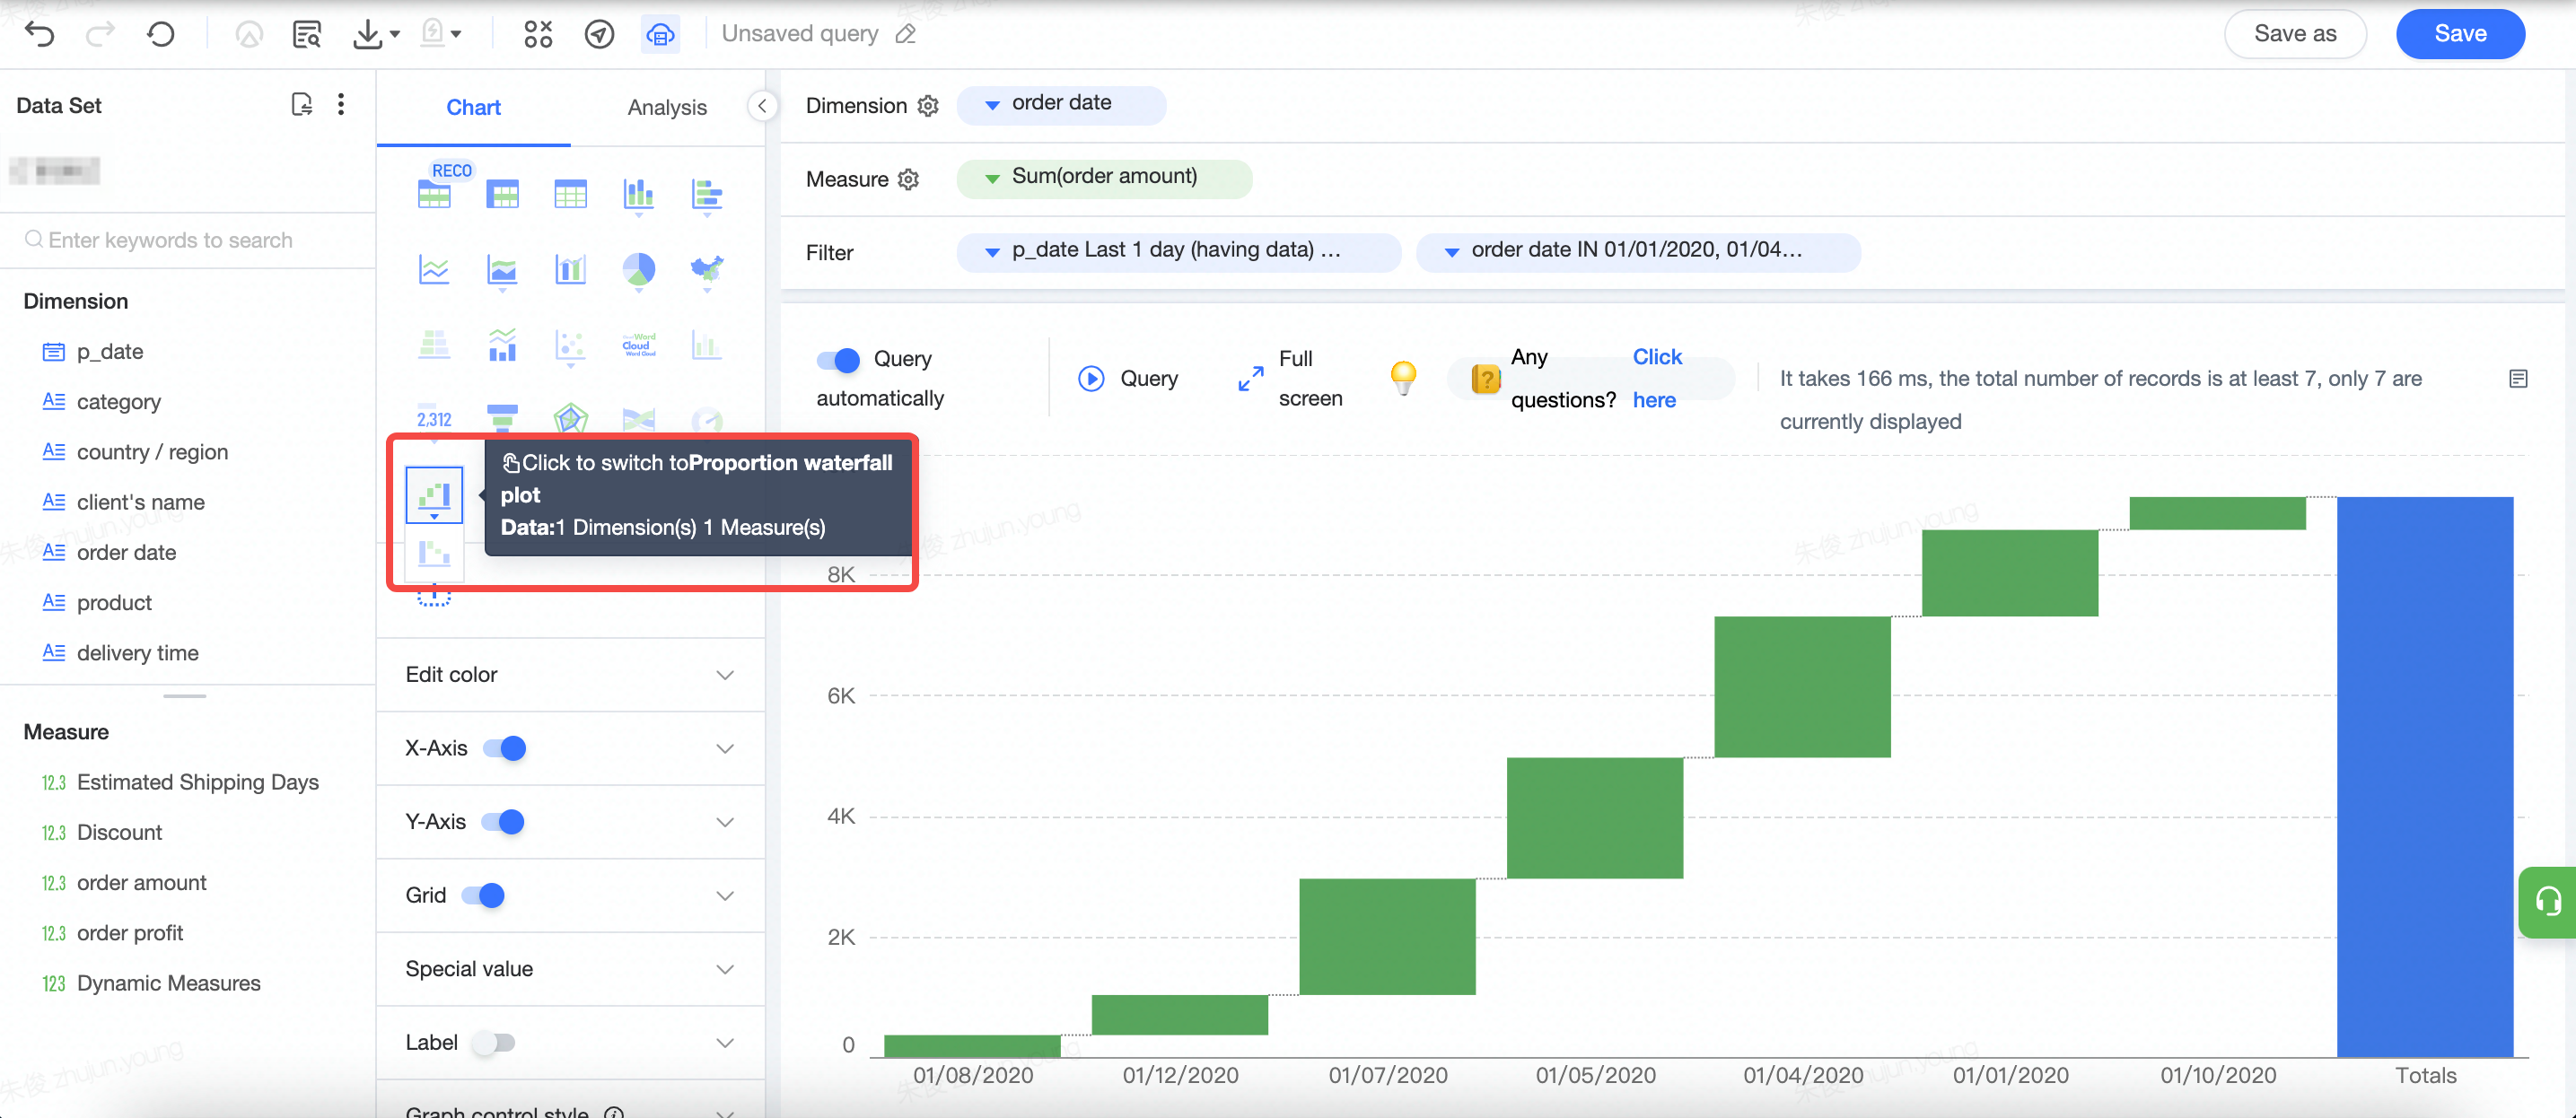Image resolution: width=2576 pixels, height=1118 pixels.
Task: Select the pie chart type
Action: pos(638,269)
